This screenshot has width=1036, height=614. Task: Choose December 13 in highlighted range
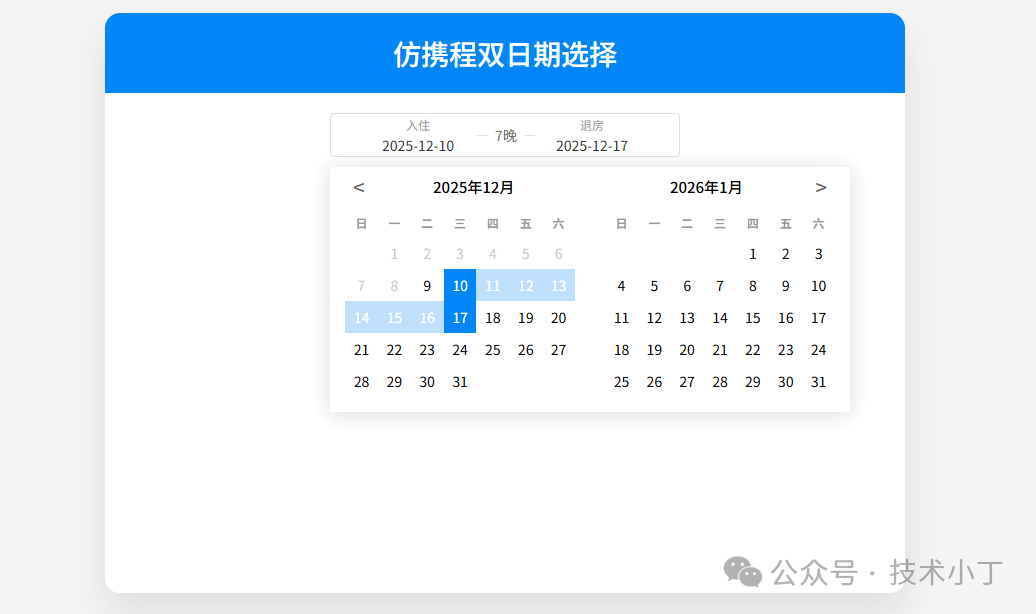(x=559, y=286)
